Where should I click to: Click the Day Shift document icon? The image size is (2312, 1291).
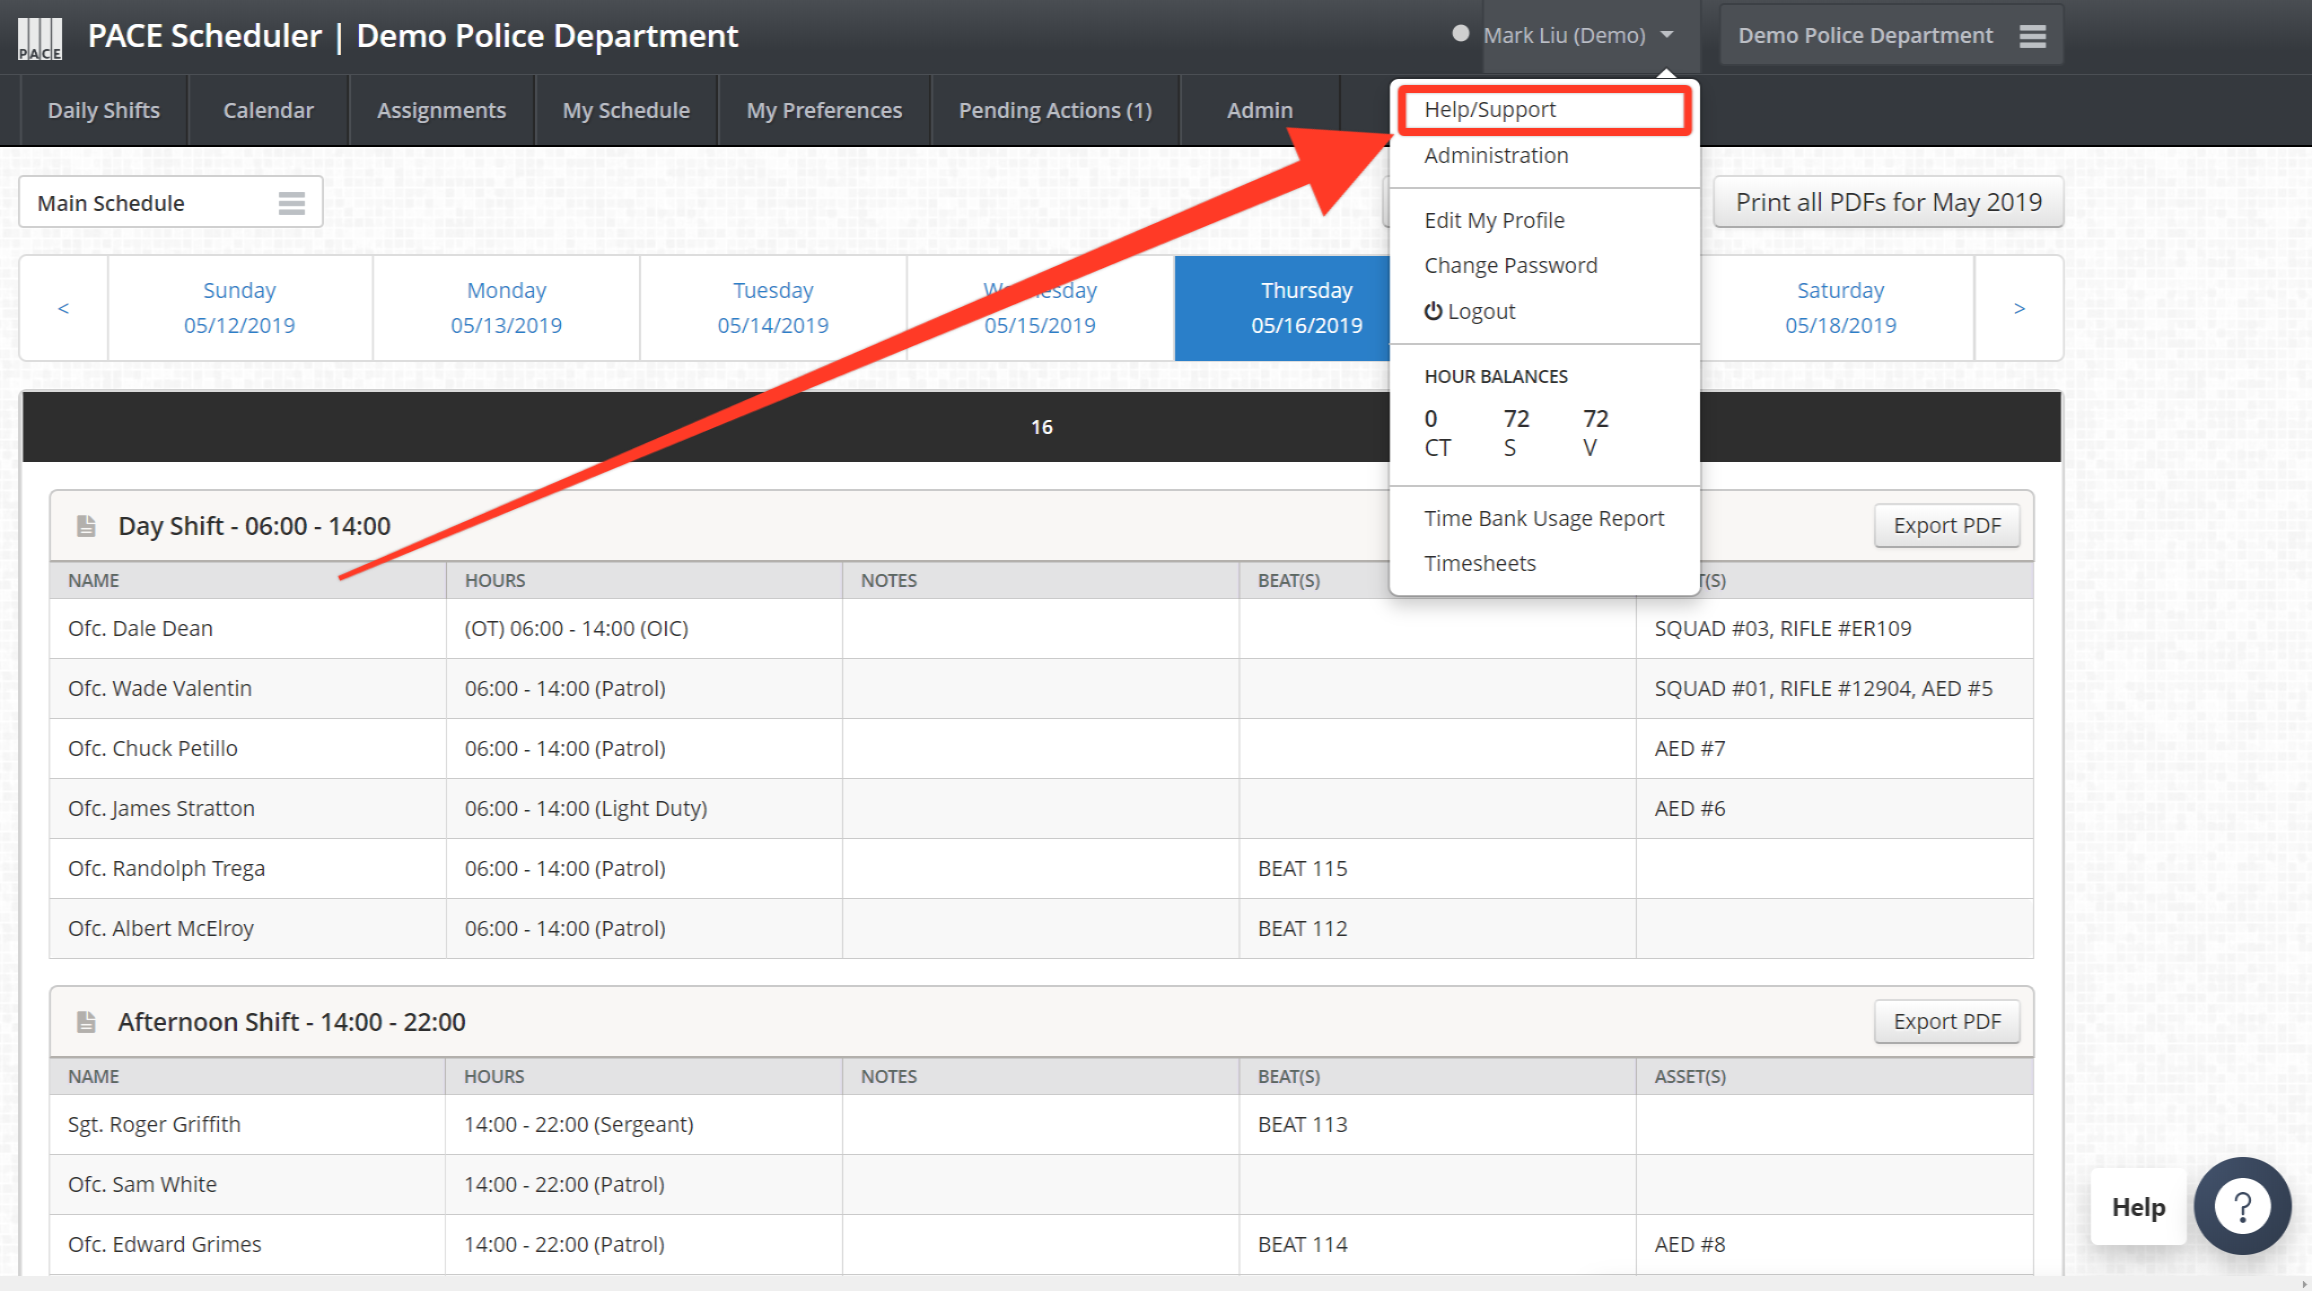click(x=86, y=526)
